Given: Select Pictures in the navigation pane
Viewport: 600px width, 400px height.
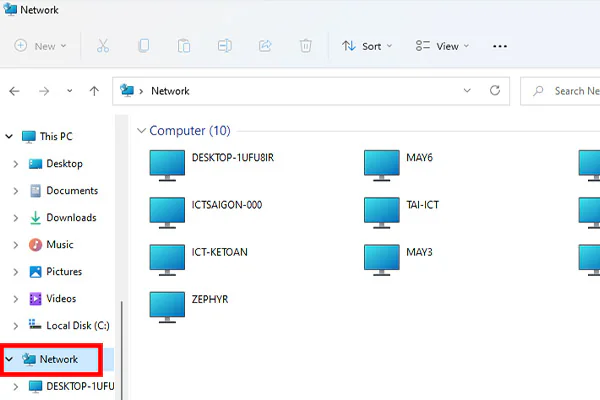Looking at the screenshot, I should 56,272.
